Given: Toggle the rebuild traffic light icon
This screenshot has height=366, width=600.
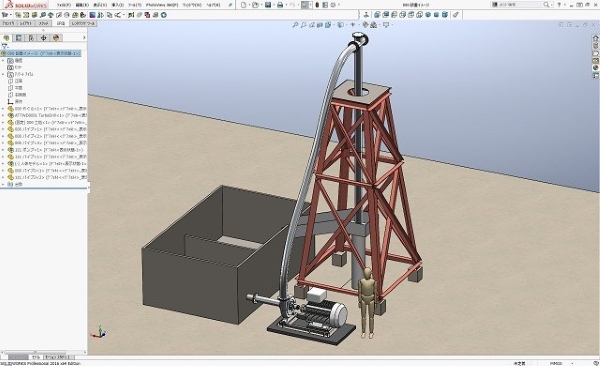Looking at the screenshot, I should tap(317, 5).
